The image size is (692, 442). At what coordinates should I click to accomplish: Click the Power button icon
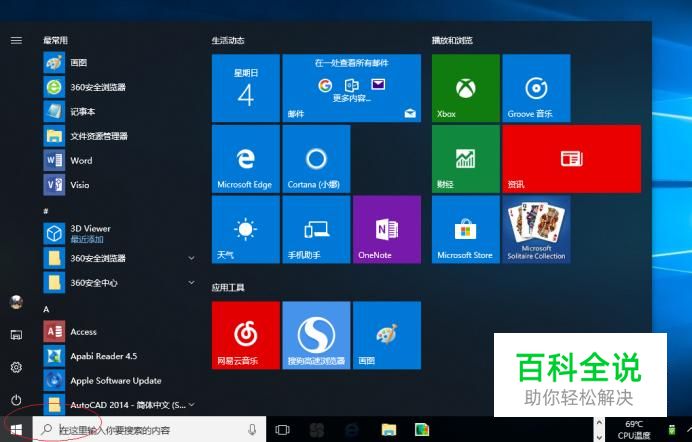[x=16, y=400]
